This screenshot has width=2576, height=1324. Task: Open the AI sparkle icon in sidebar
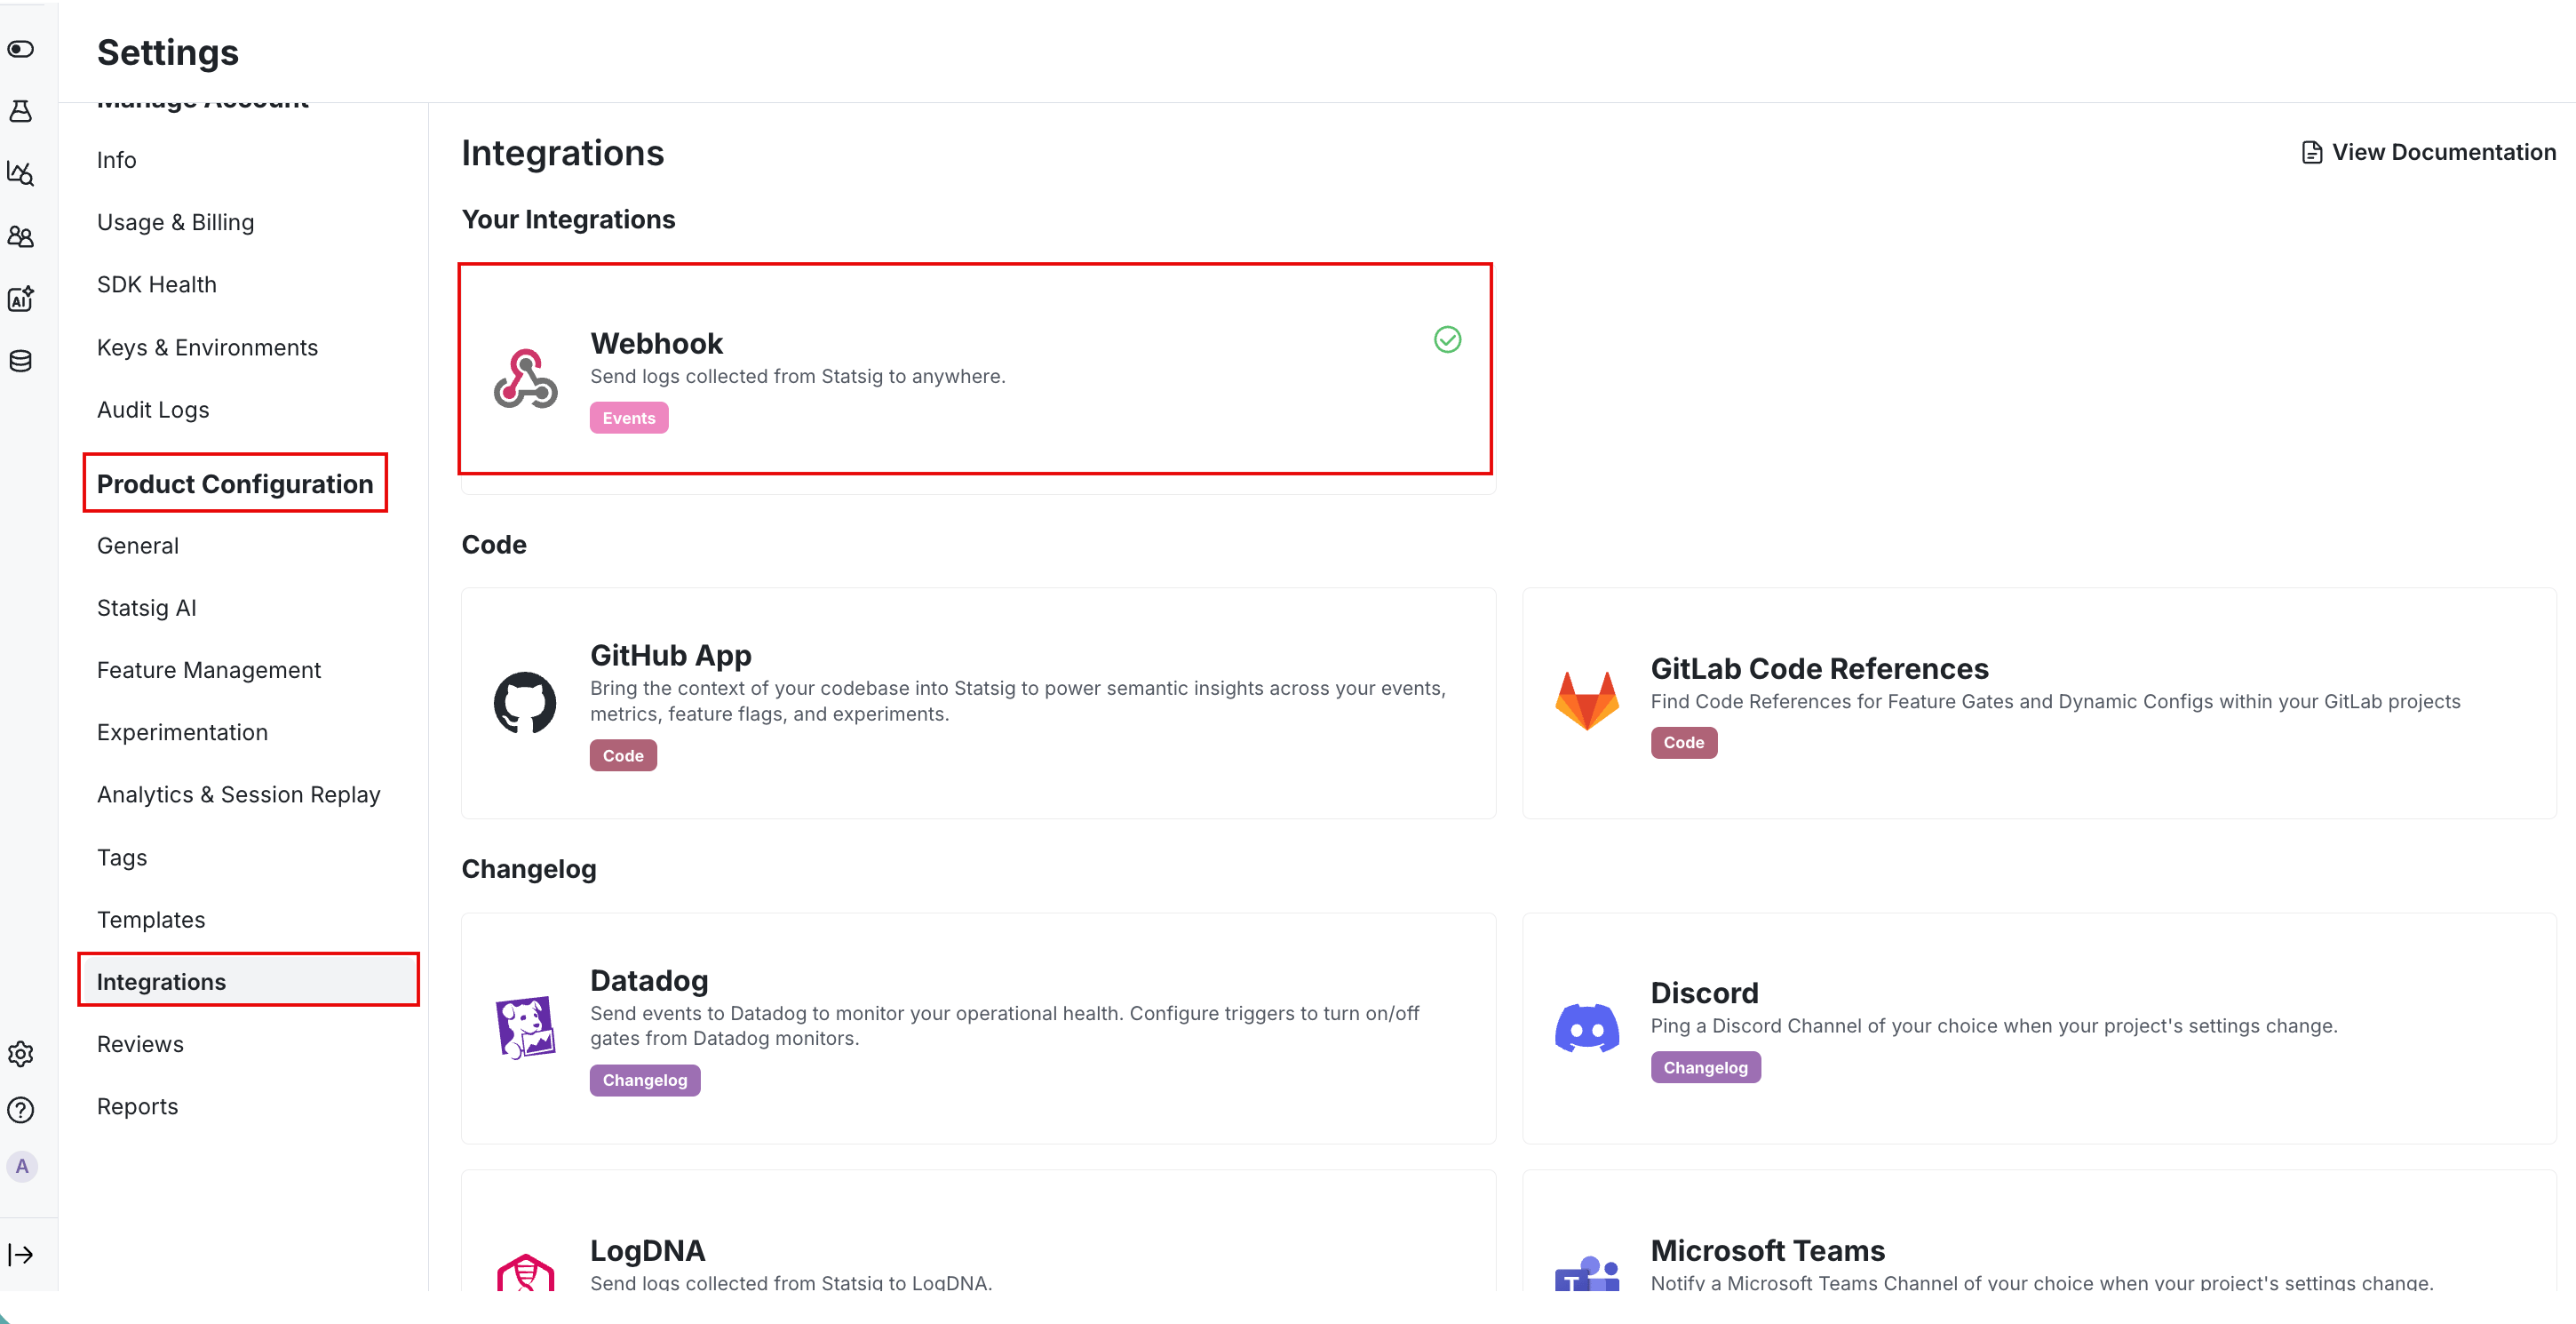point(21,299)
